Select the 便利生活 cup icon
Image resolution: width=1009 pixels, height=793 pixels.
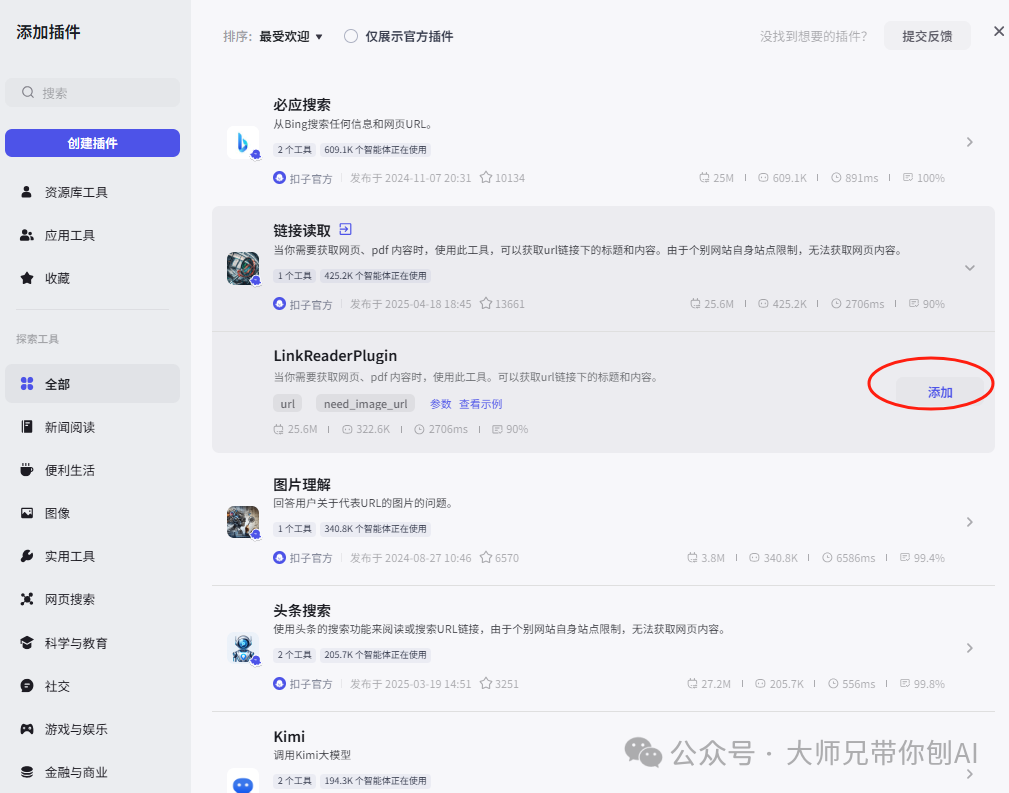26,470
